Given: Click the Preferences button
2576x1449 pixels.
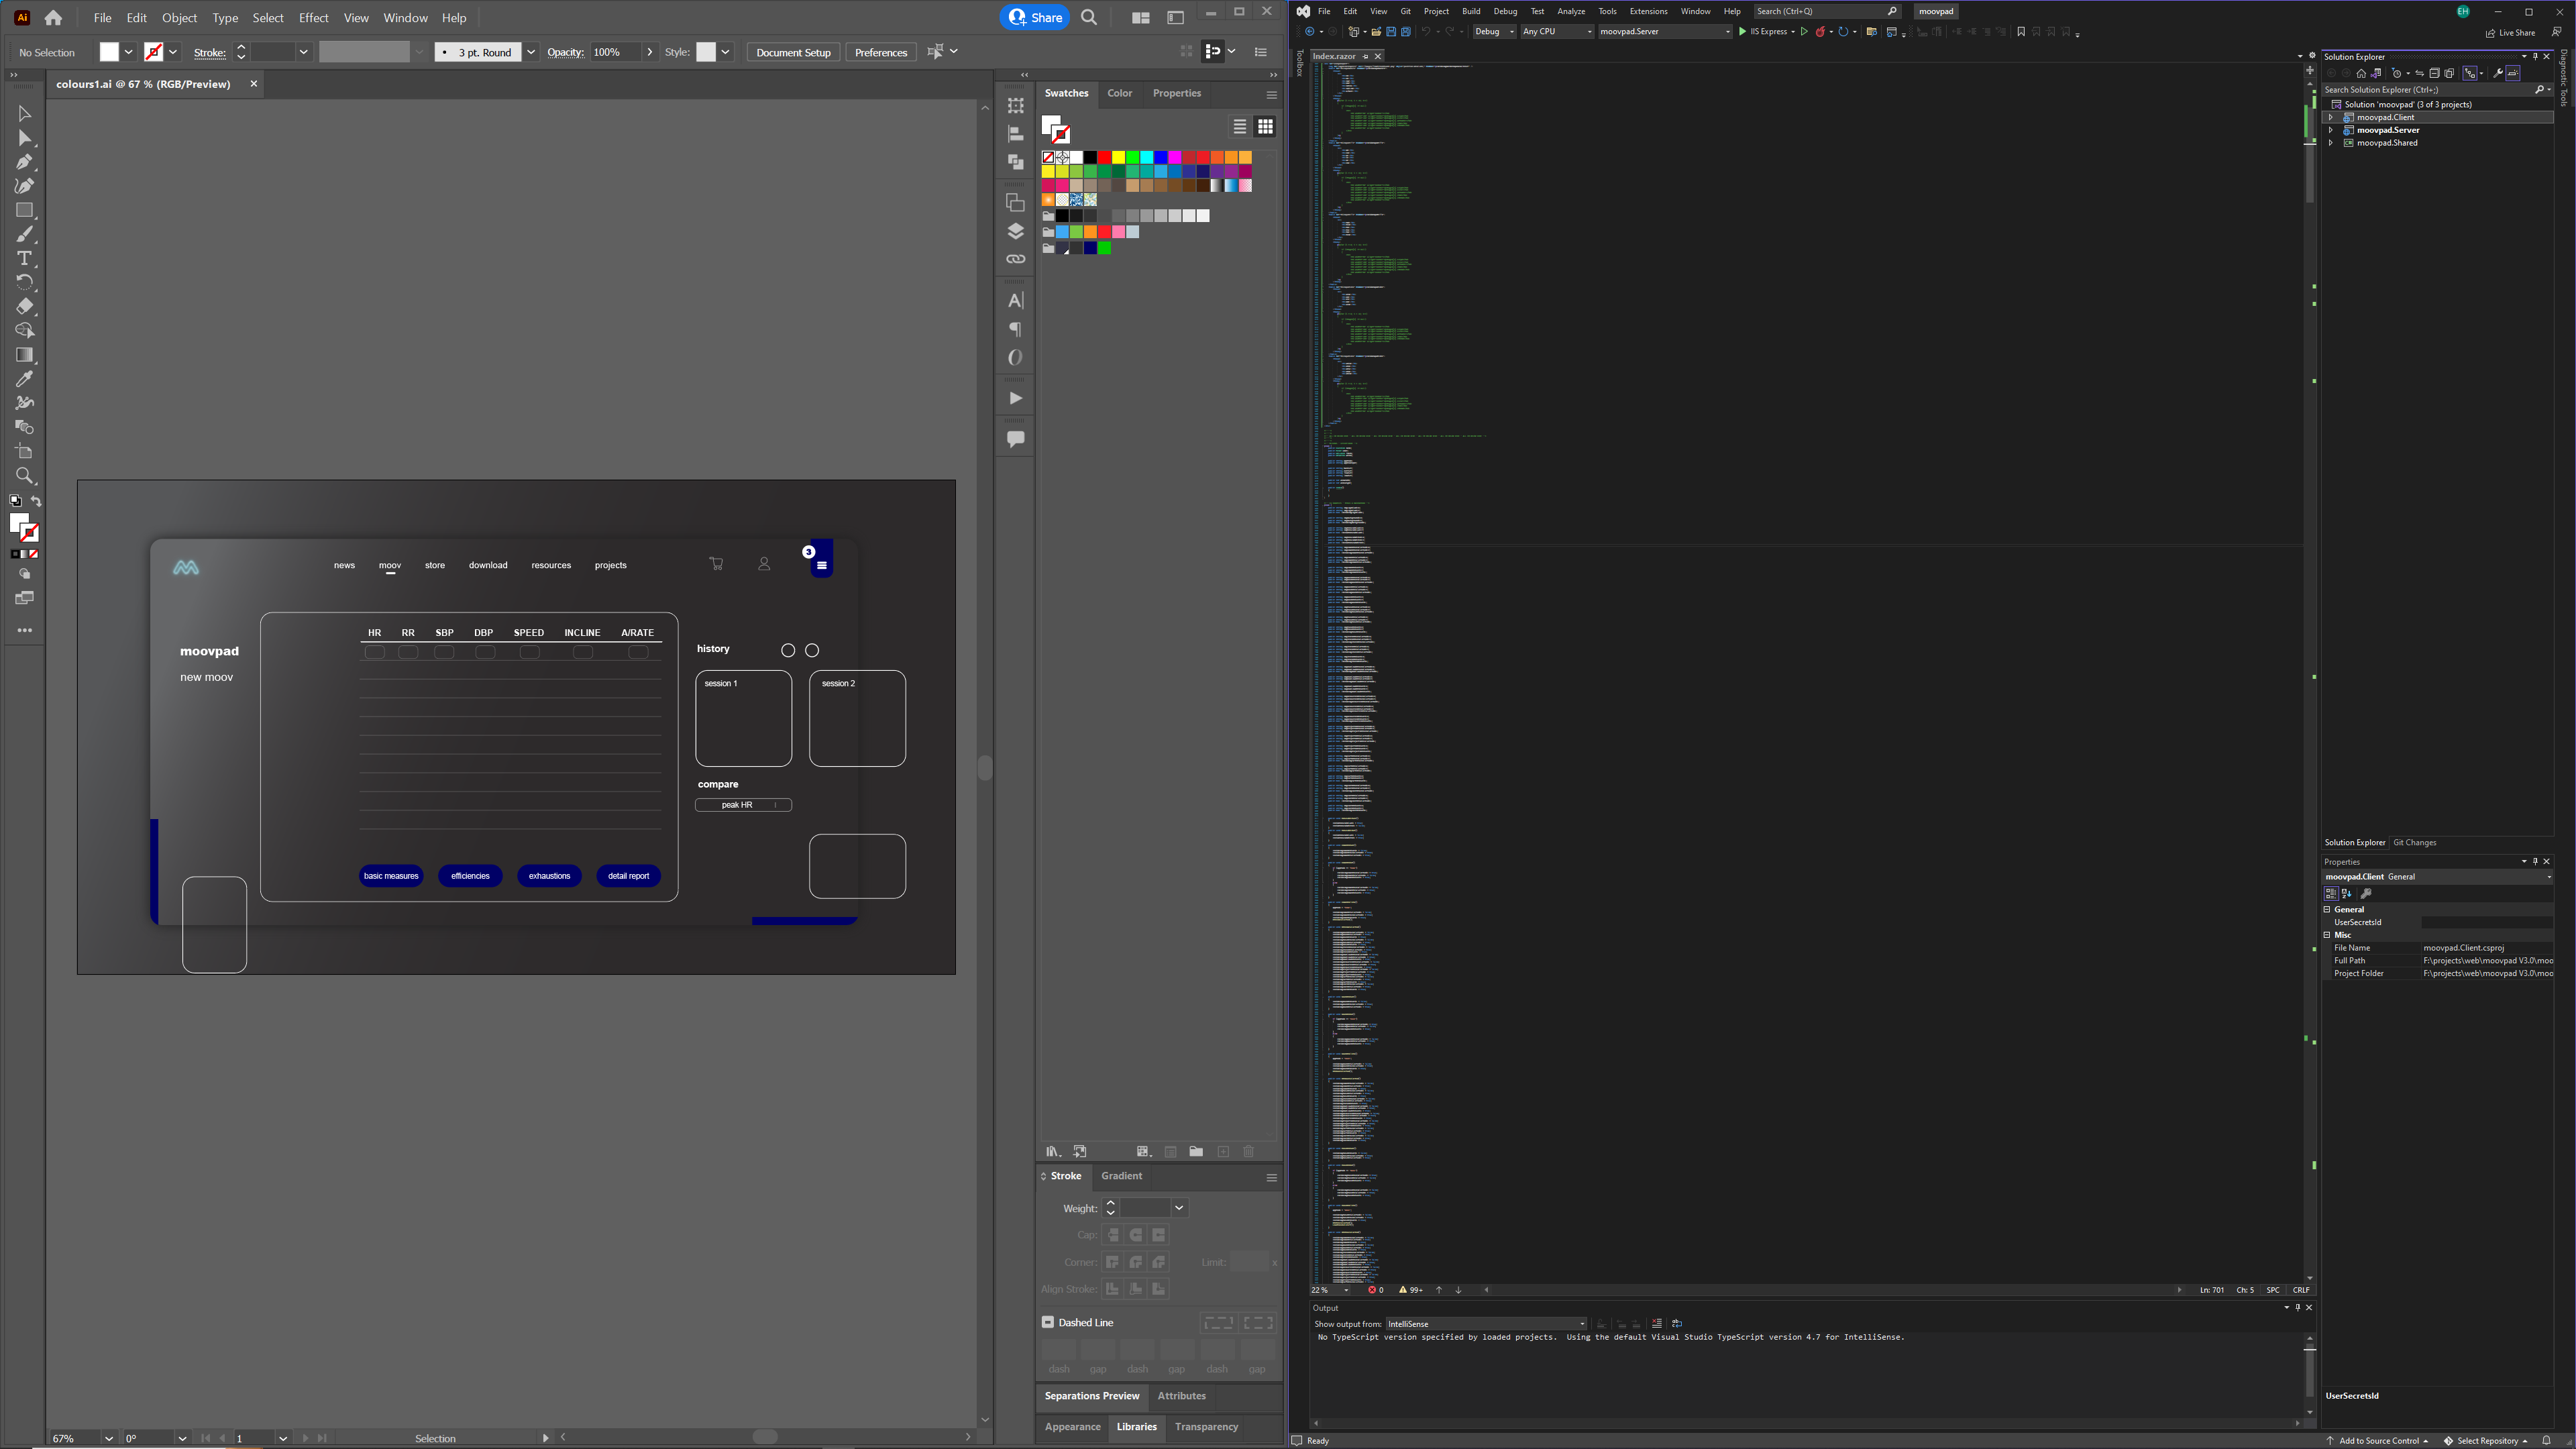Looking at the screenshot, I should 880,52.
